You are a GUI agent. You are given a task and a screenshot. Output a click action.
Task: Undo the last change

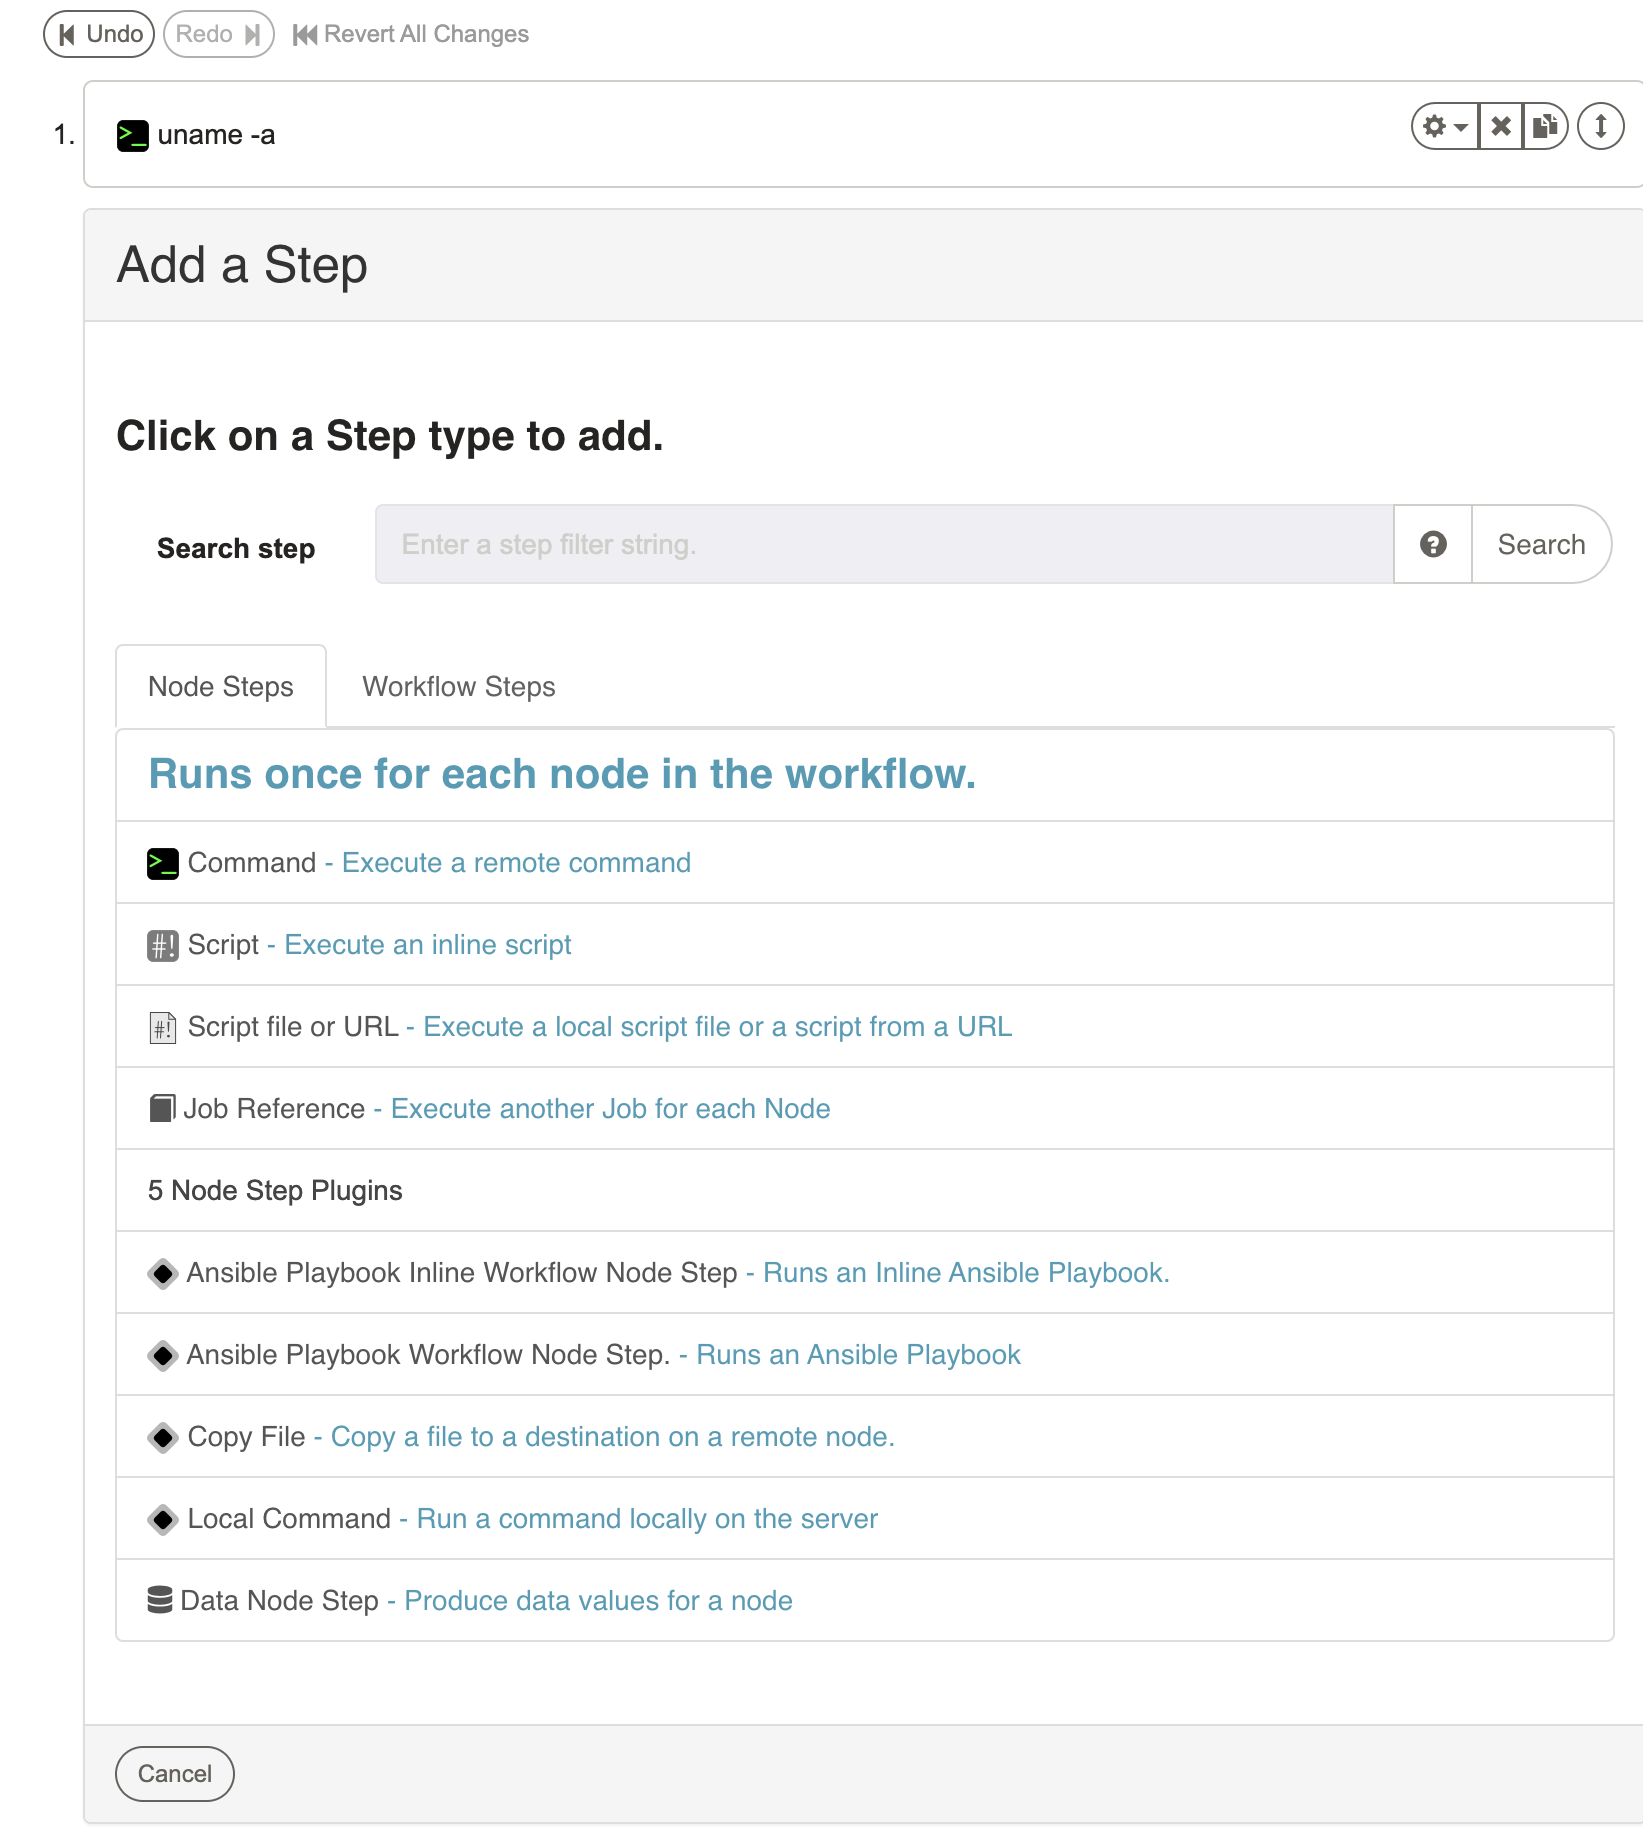click(x=99, y=34)
